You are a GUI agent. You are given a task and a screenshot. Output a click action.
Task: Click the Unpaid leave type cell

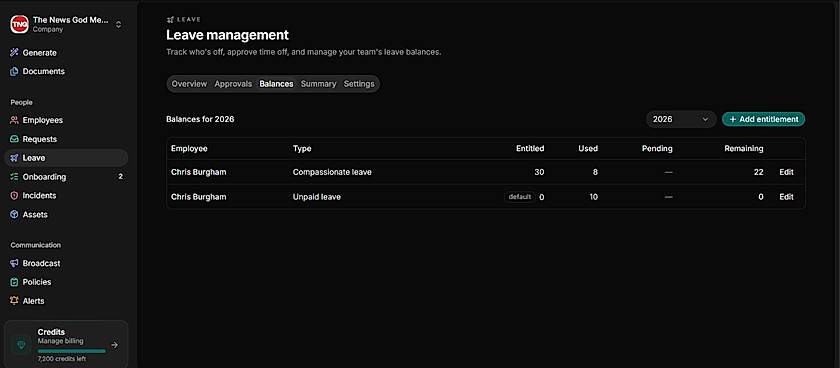tap(317, 197)
